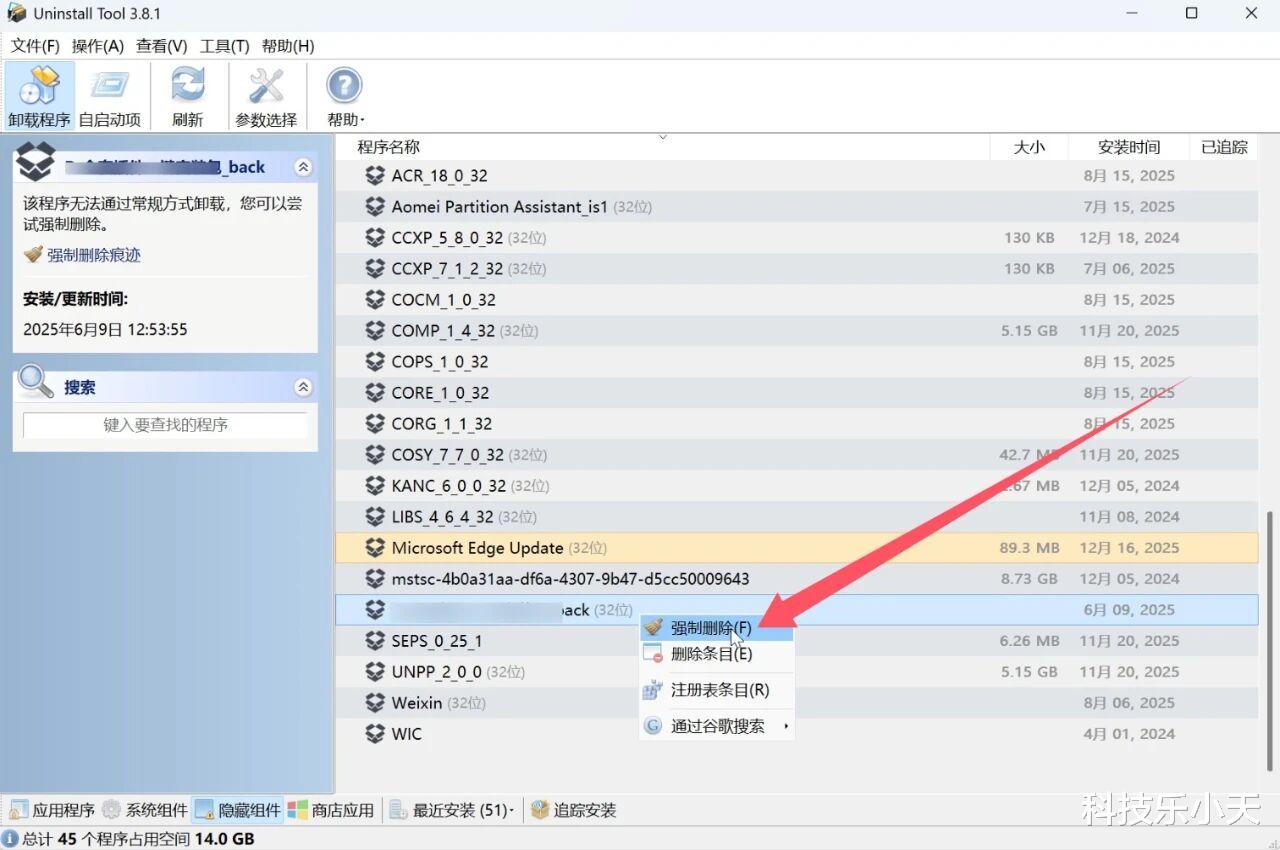Click the program icon beside COMP_1_4_32
This screenshot has height=850, width=1280.
pyautogui.click(x=375, y=331)
